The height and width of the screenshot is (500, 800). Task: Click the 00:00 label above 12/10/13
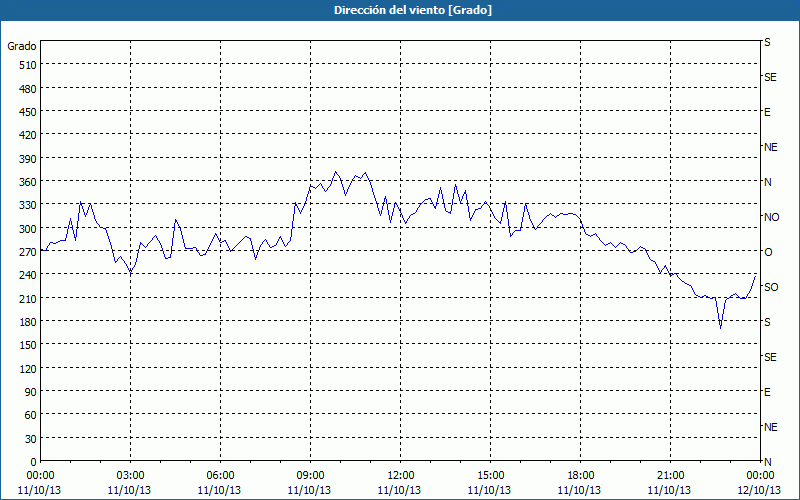coord(760,476)
